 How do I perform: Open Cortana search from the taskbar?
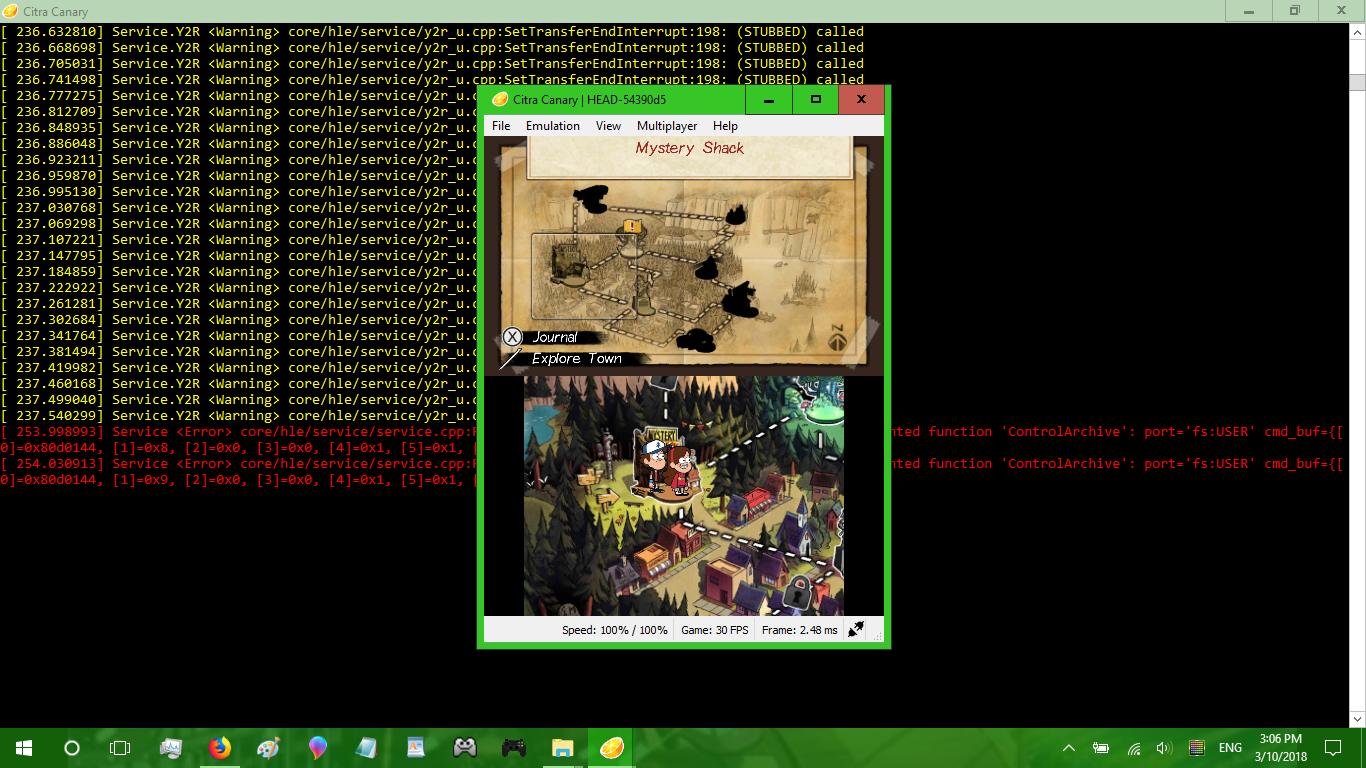(72, 748)
